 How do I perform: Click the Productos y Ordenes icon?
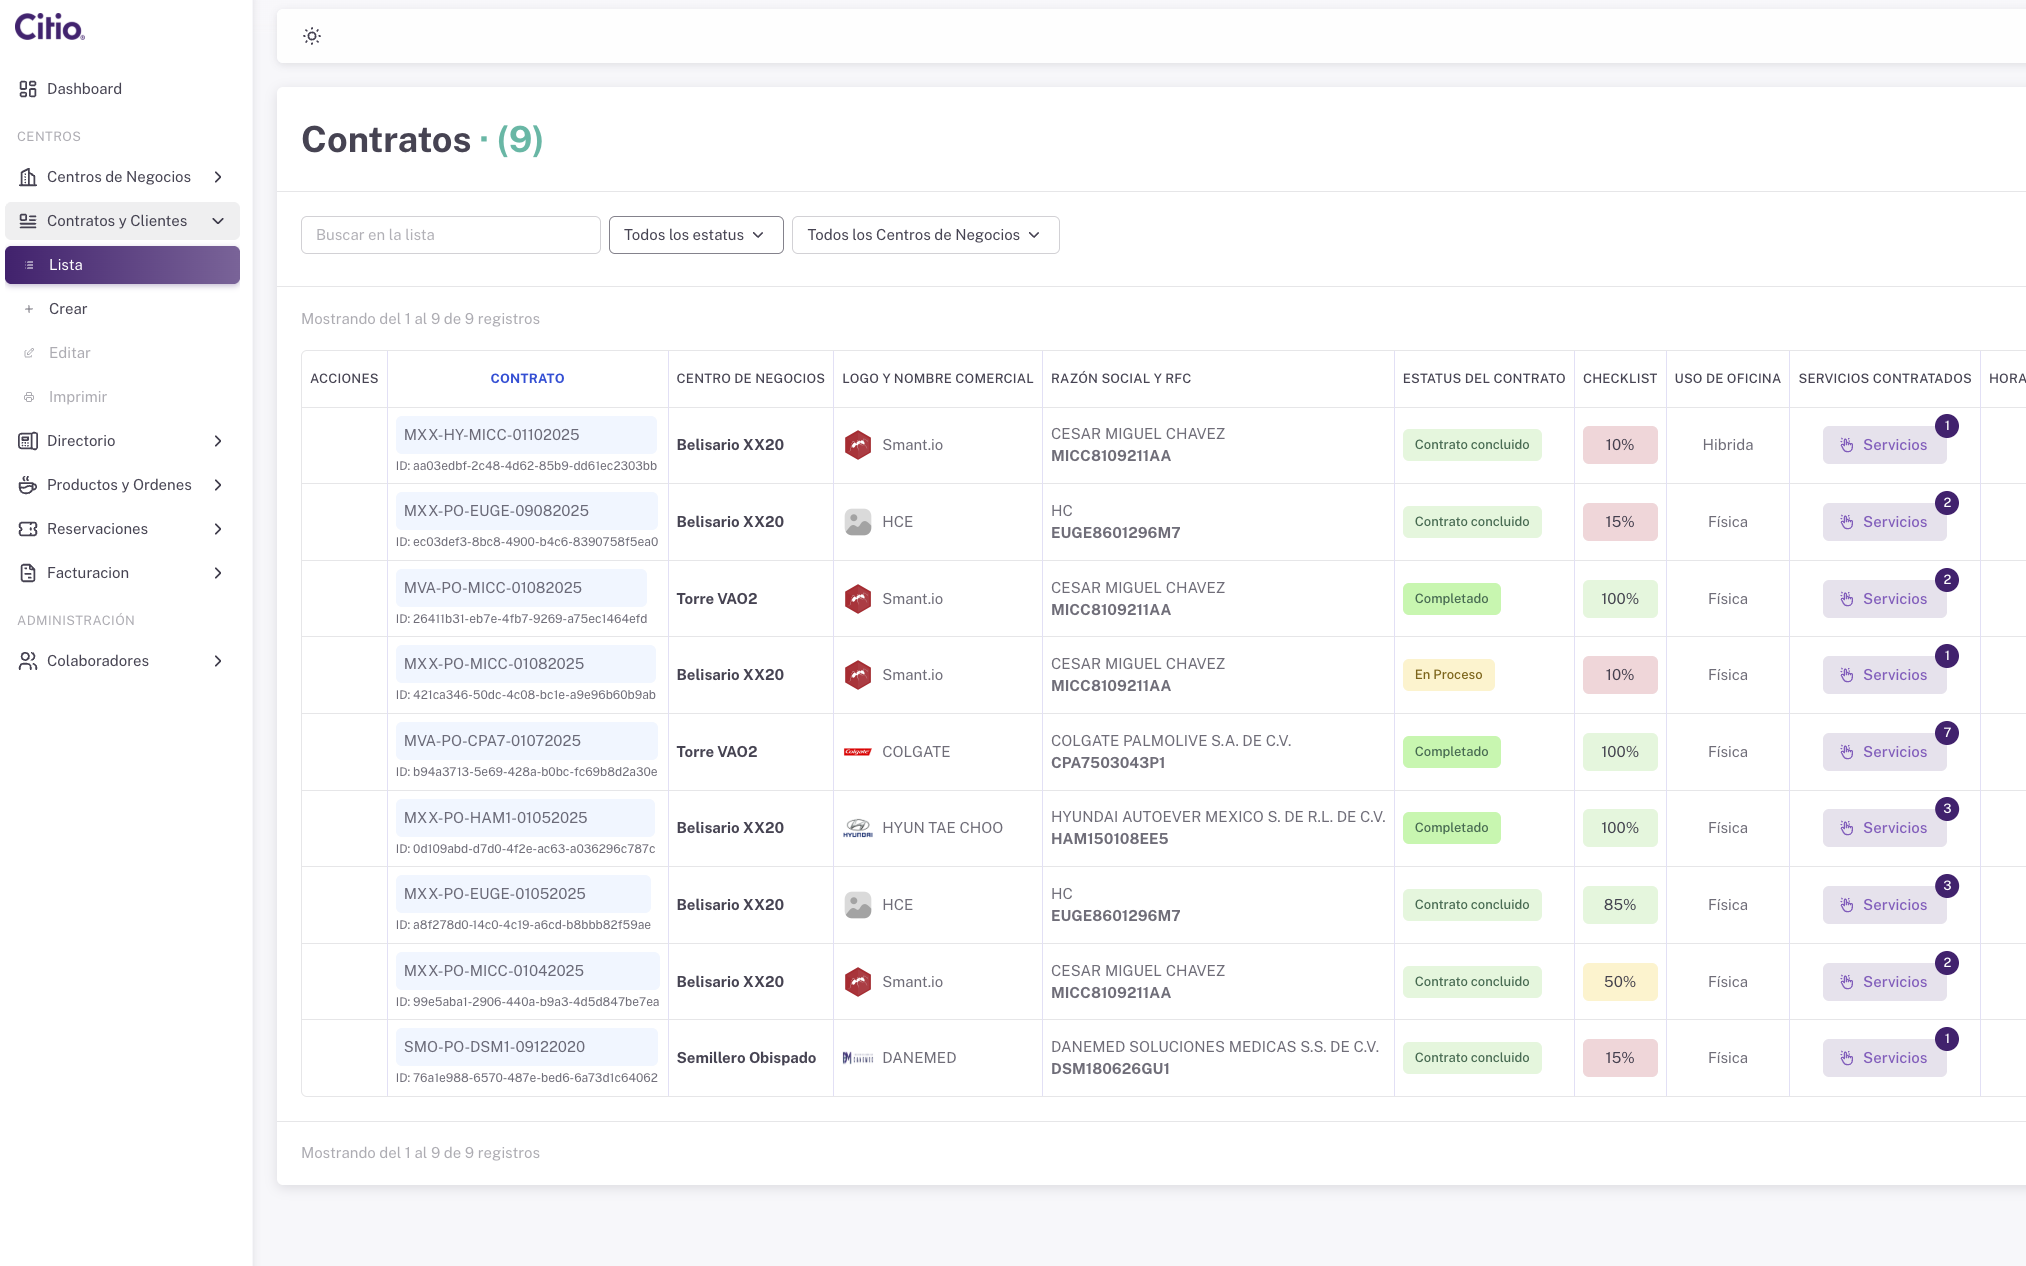28,485
